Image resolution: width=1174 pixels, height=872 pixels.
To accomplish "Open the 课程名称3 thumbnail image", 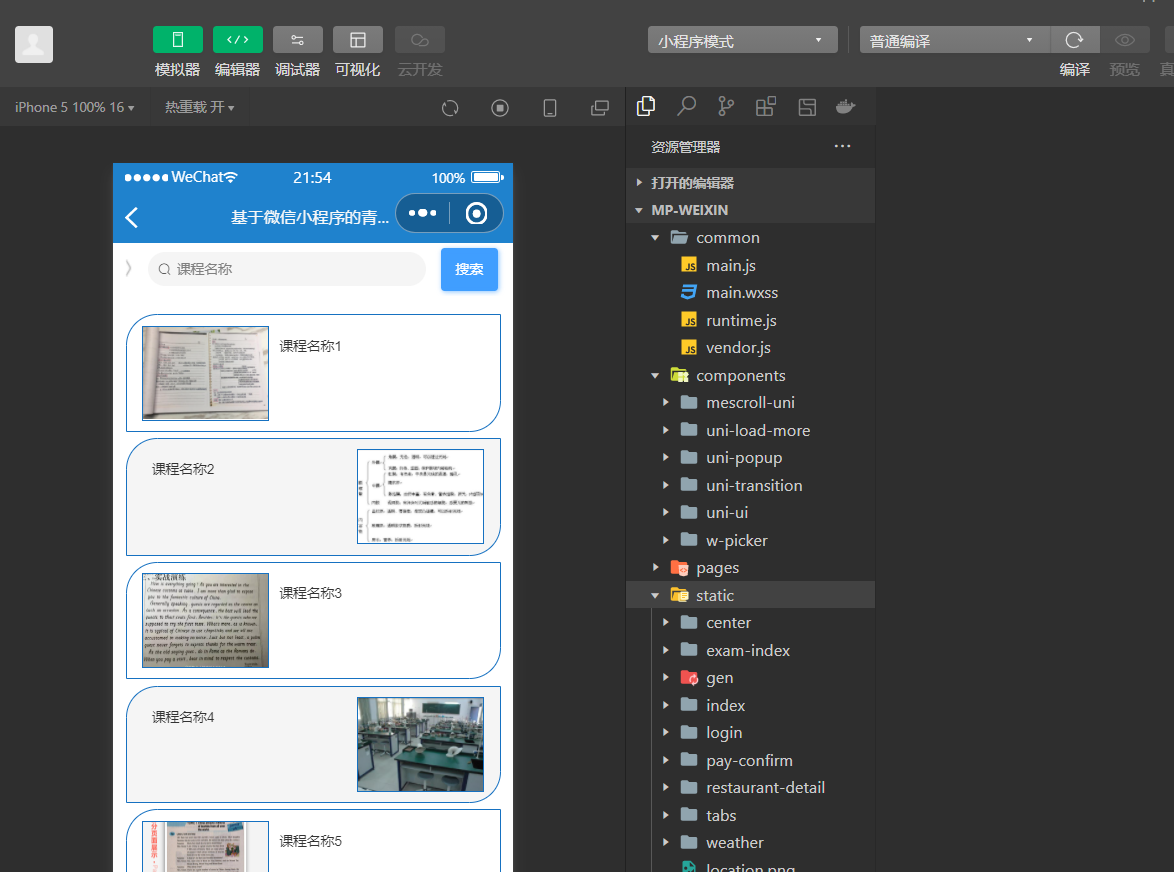I will 205,621.
